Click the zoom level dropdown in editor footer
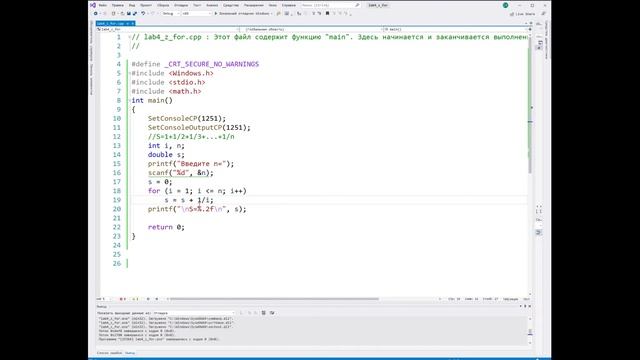The height and width of the screenshot is (360, 640). (104, 299)
